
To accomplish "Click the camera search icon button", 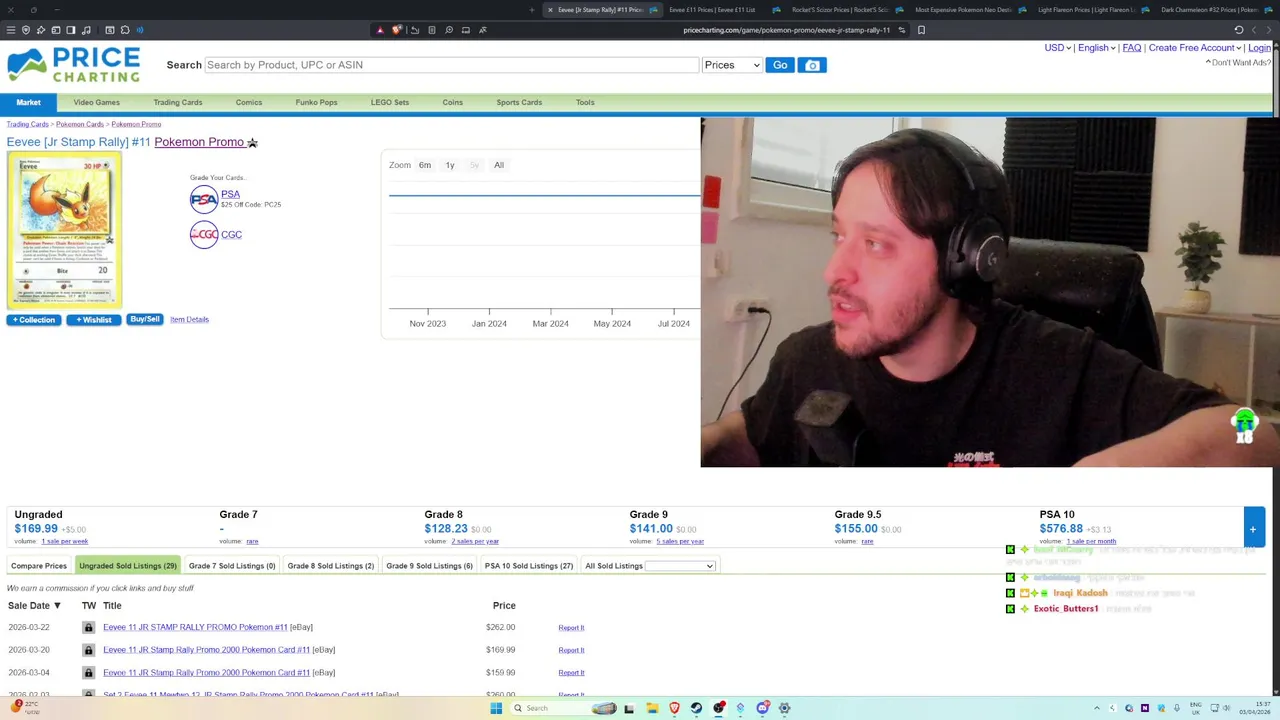I will pos(811,65).
